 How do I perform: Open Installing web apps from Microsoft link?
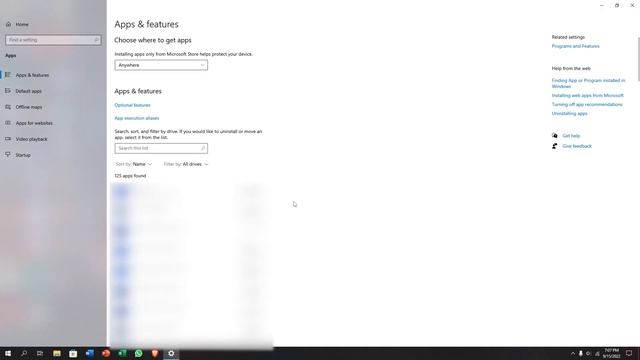[x=587, y=96]
